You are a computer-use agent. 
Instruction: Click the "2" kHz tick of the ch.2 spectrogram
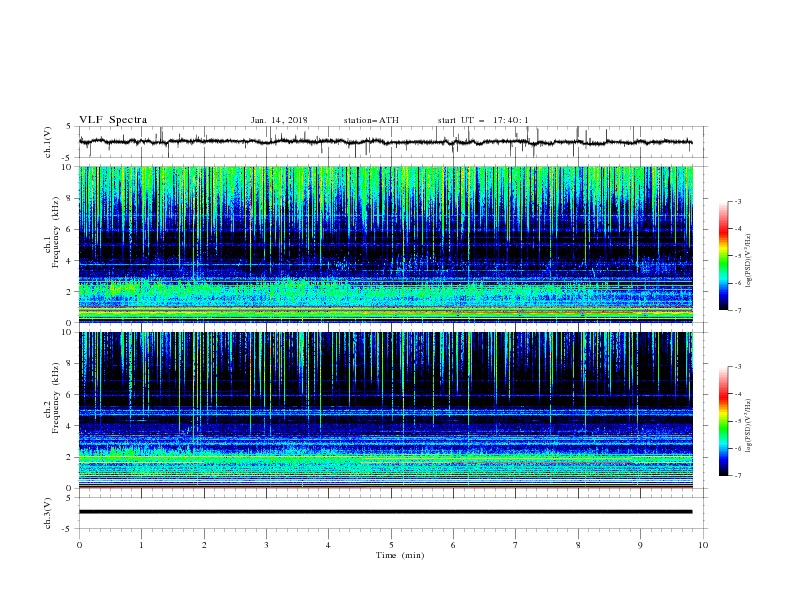click(70, 457)
